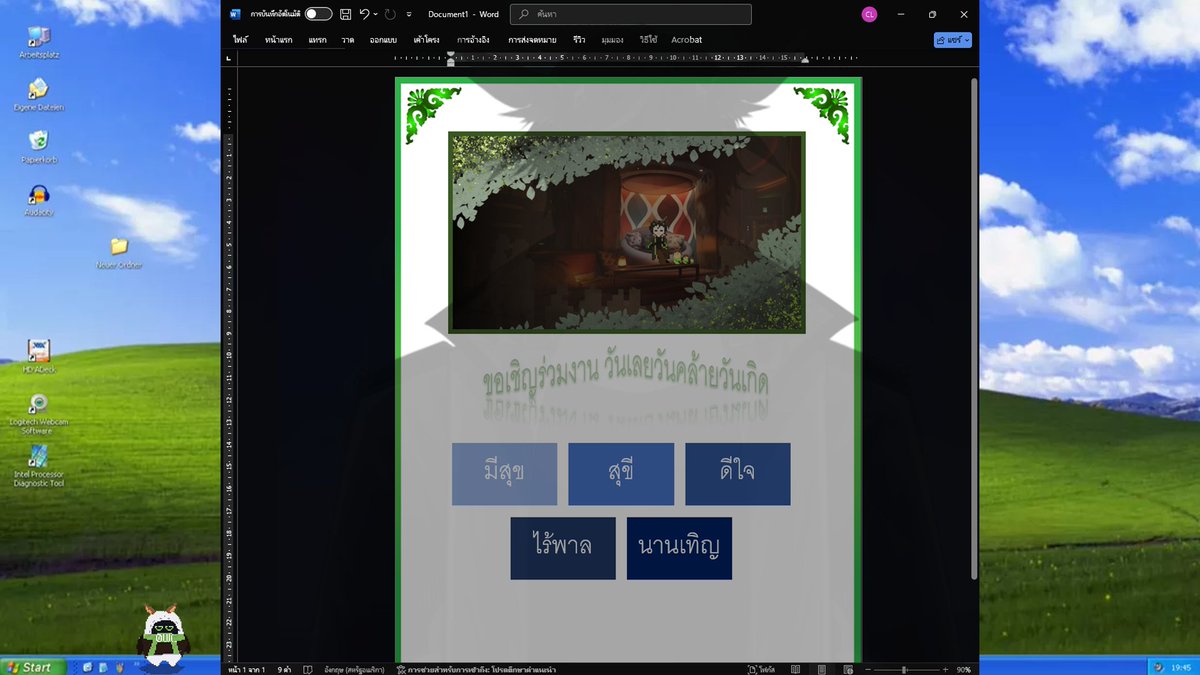This screenshot has width=1200, height=675.
Task: Switch to Web Layout view icon
Action: point(848,669)
